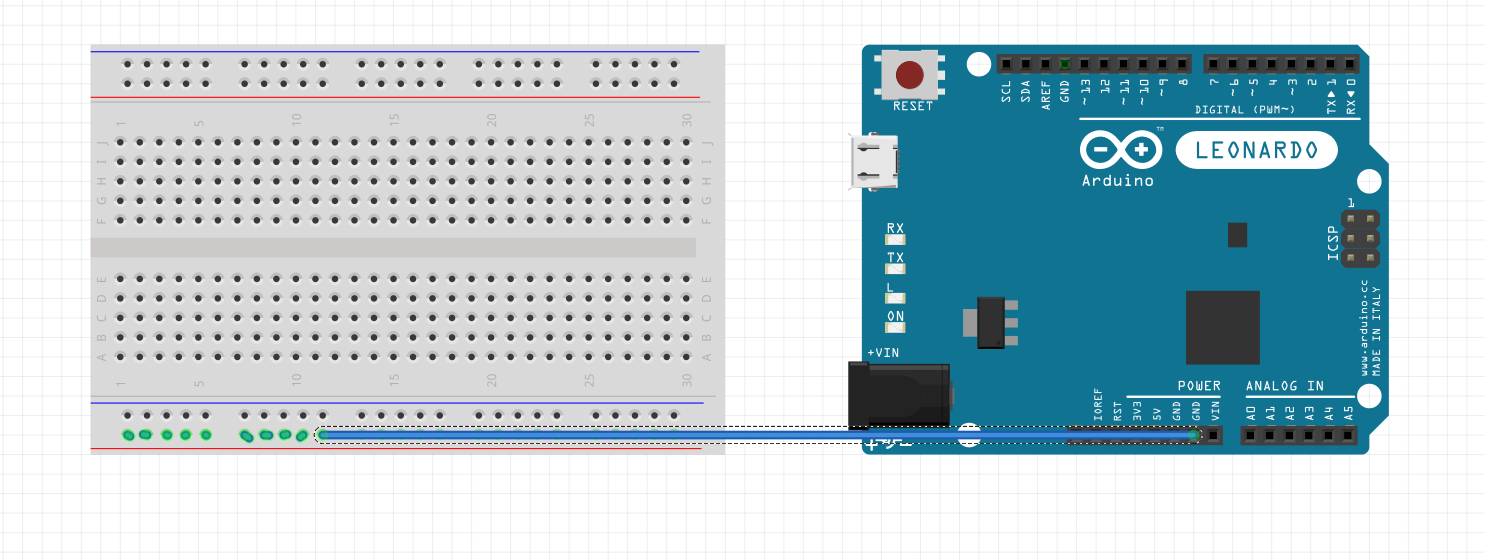Click the green-highlighted GND pin on digital header
The width and height of the screenshot is (1485, 560).
(1065, 64)
